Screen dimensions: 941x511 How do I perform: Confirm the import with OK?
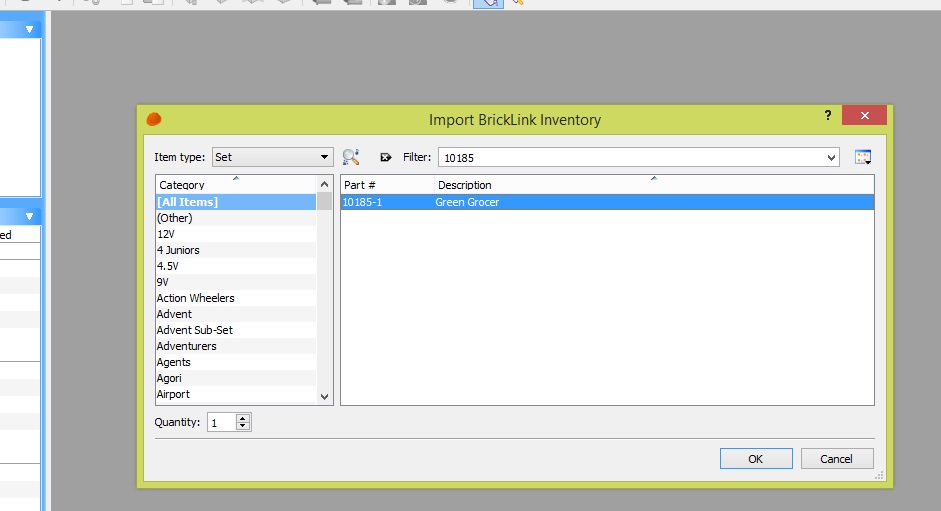click(756, 459)
